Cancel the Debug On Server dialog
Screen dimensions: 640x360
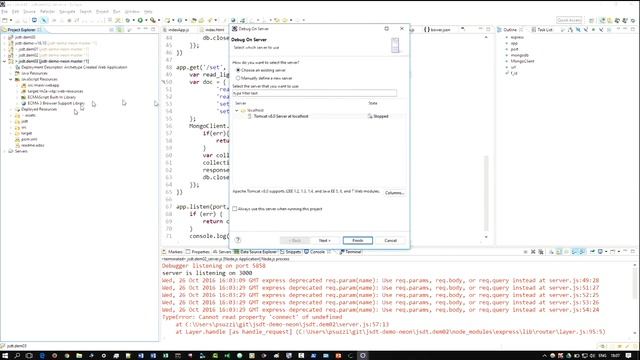point(391,240)
